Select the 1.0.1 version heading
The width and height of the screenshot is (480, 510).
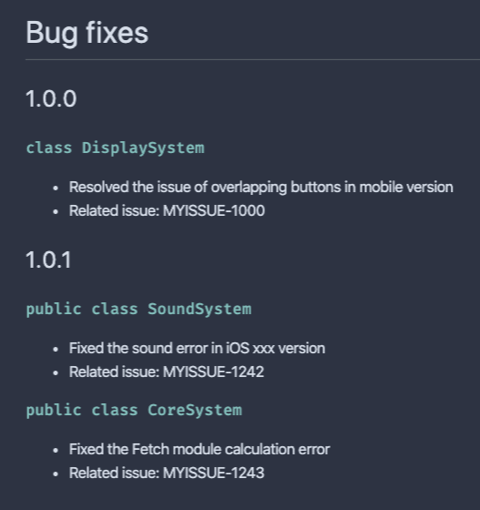(x=49, y=260)
